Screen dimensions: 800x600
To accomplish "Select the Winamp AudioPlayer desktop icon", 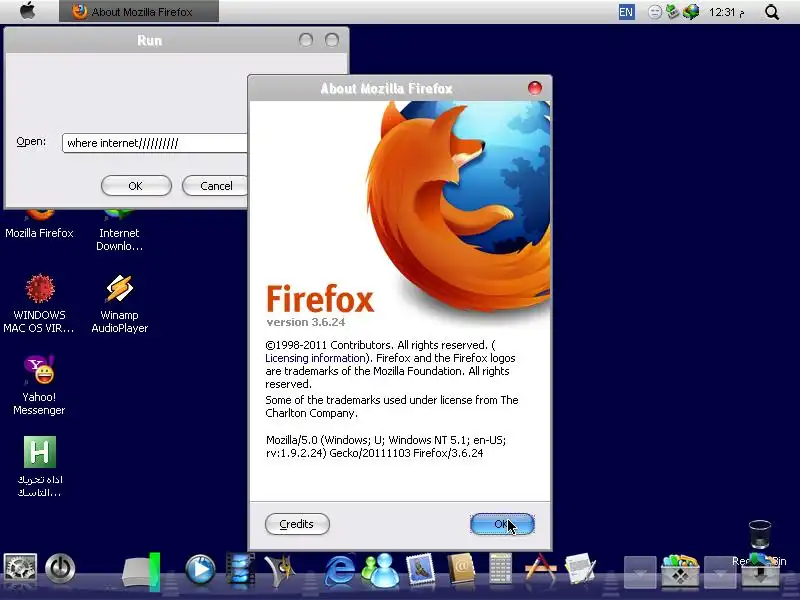I will point(119,304).
